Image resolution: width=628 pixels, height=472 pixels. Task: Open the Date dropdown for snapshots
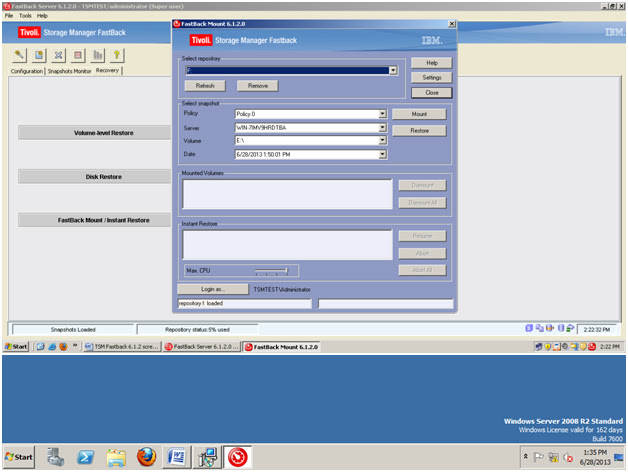[x=382, y=154]
